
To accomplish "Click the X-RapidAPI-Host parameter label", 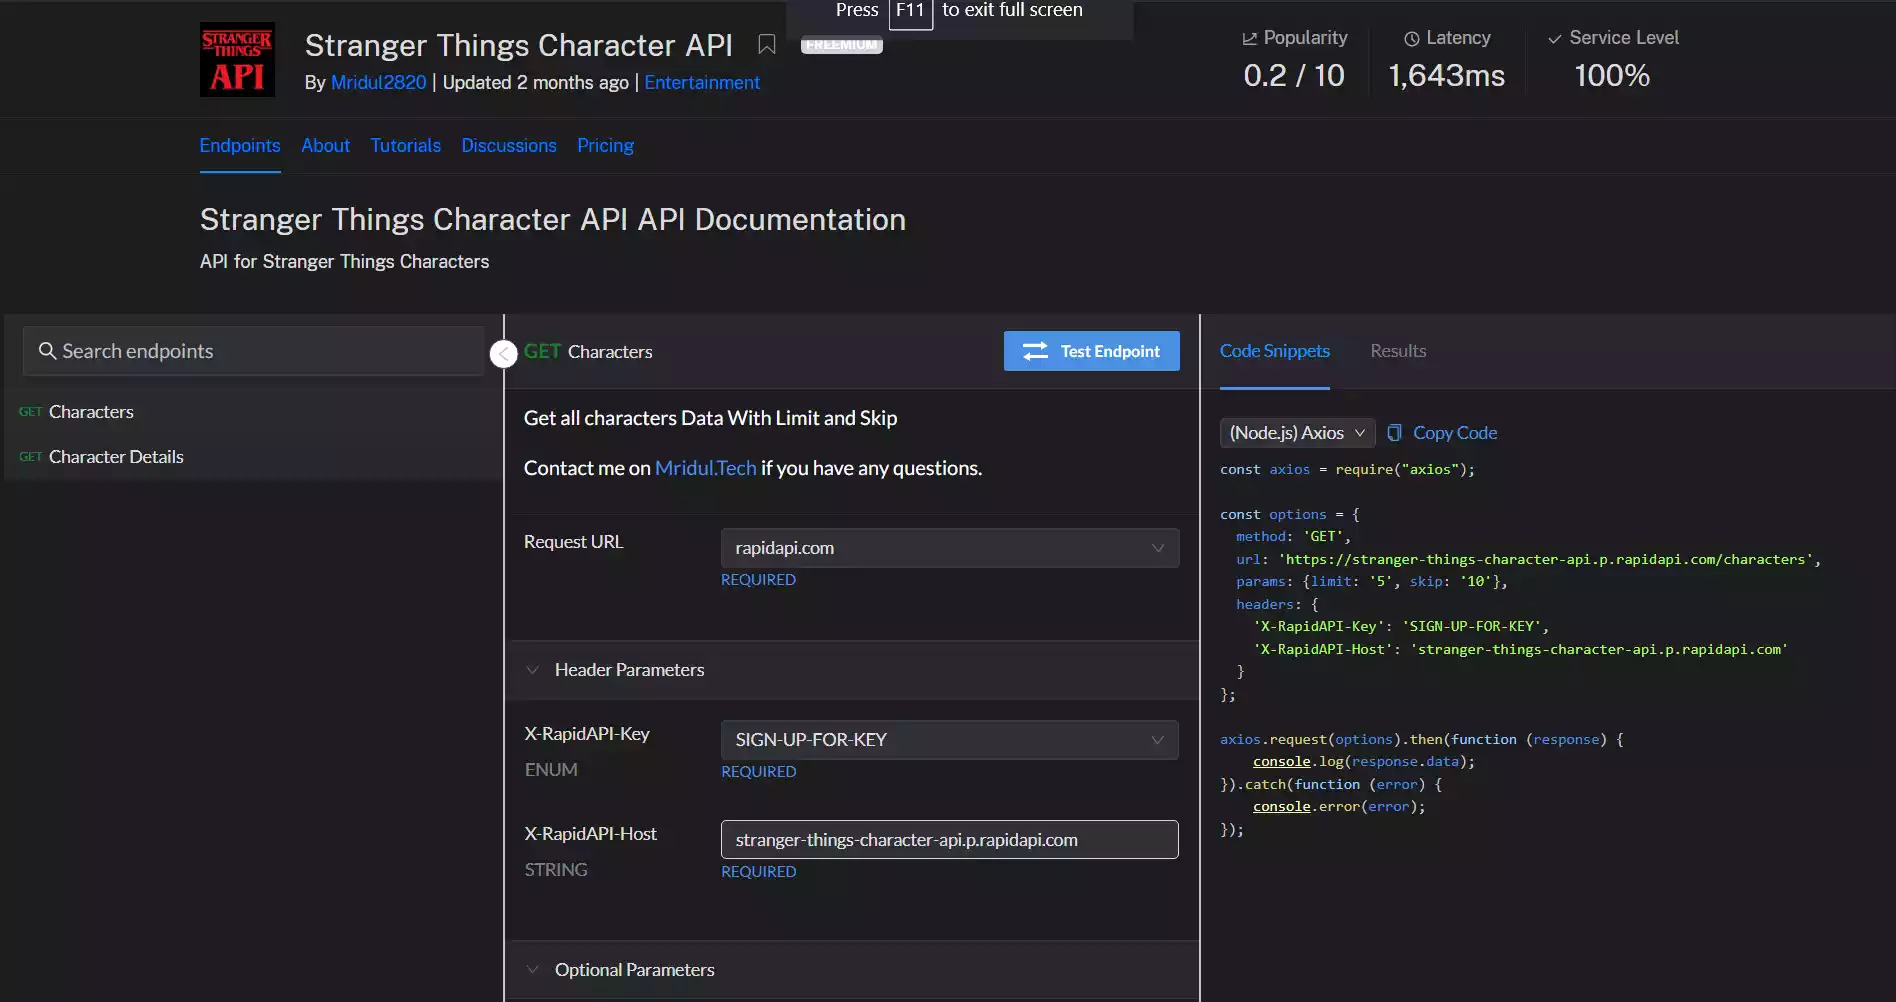I will tap(591, 834).
